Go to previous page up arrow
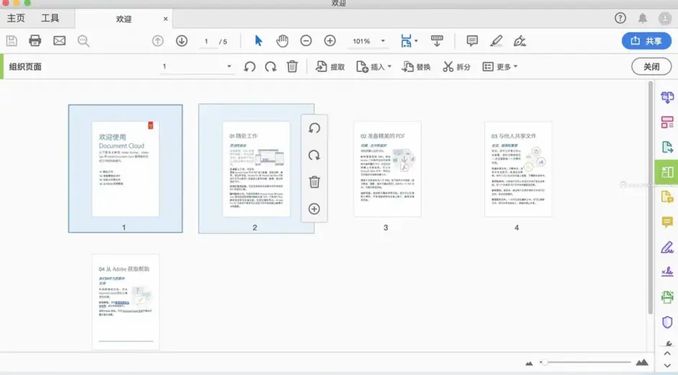This screenshot has height=375, width=678. click(158, 41)
